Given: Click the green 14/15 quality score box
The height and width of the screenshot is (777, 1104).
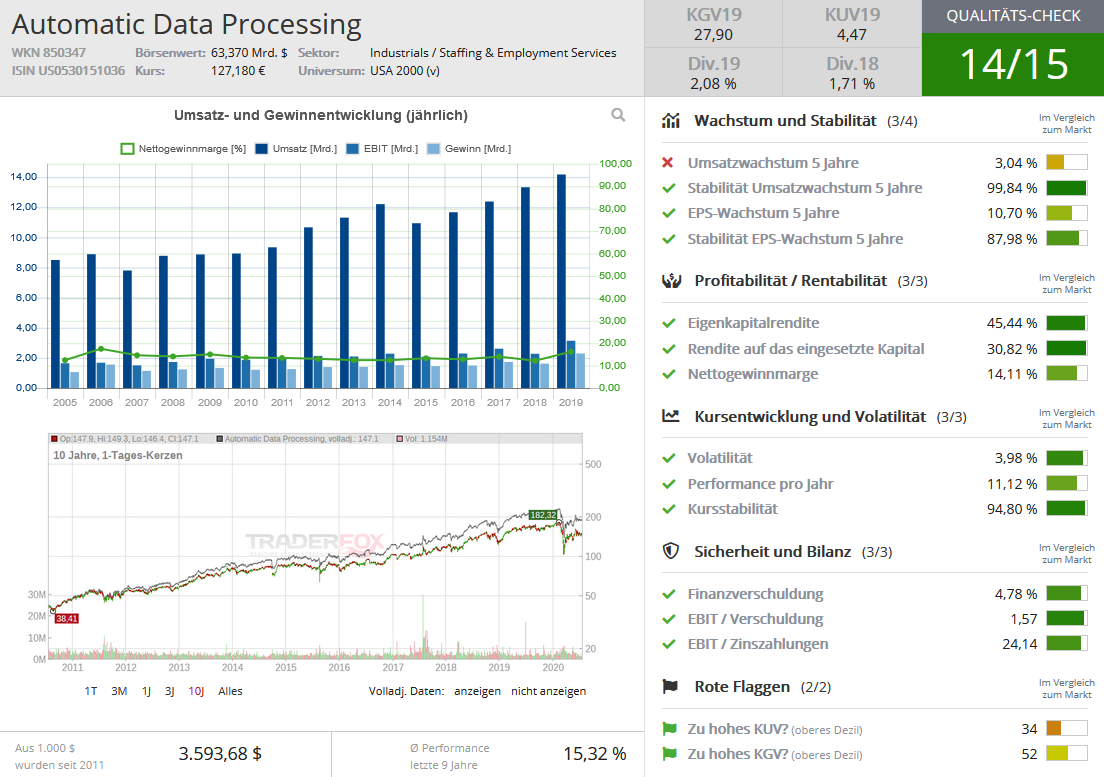Looking at the screenshot, I should (1013, 65).
